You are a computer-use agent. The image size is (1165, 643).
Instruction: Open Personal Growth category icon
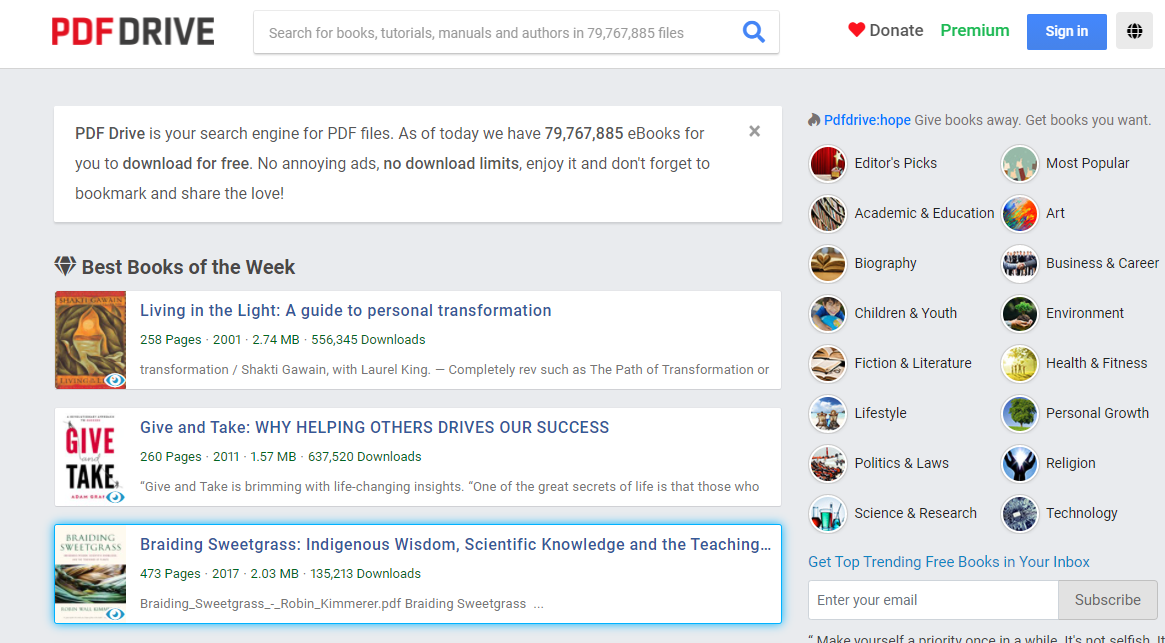pos(1019,413)
